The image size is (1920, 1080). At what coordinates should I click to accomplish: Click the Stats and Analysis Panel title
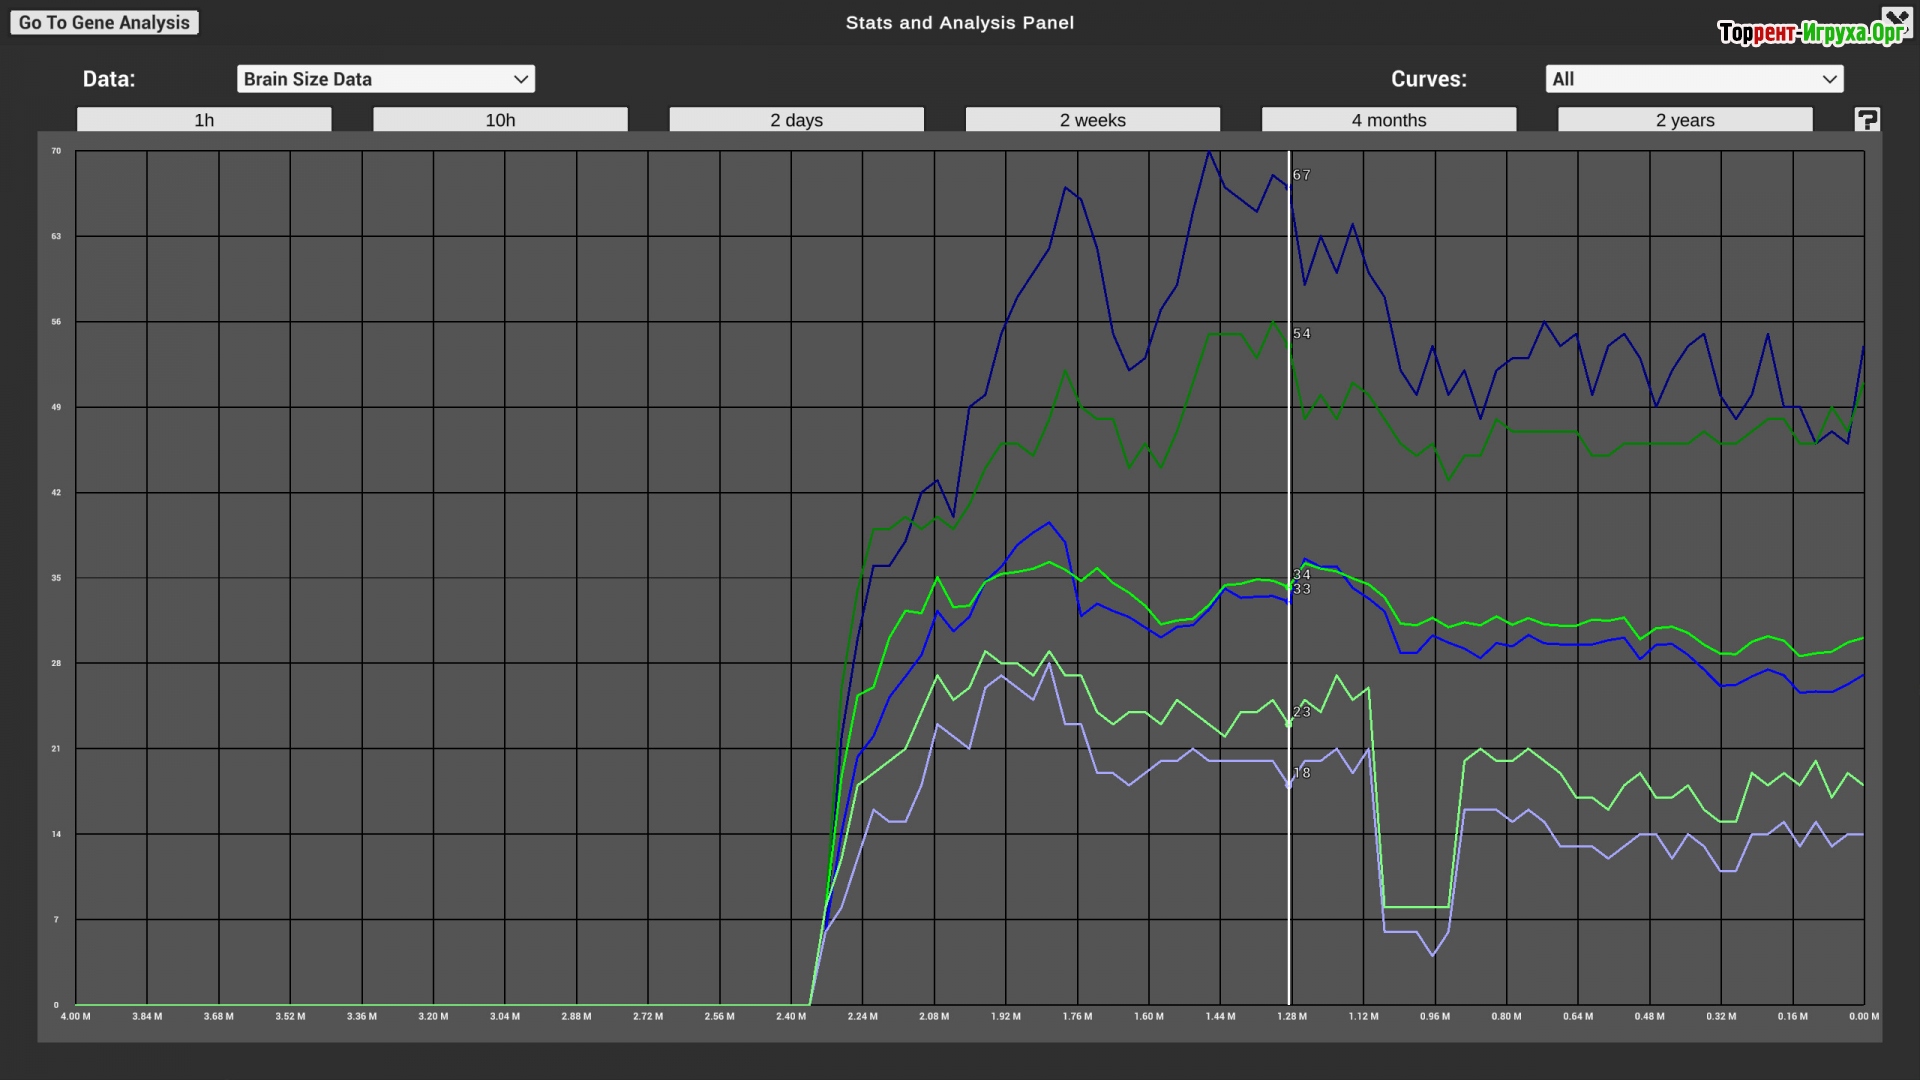coord(959,23)
